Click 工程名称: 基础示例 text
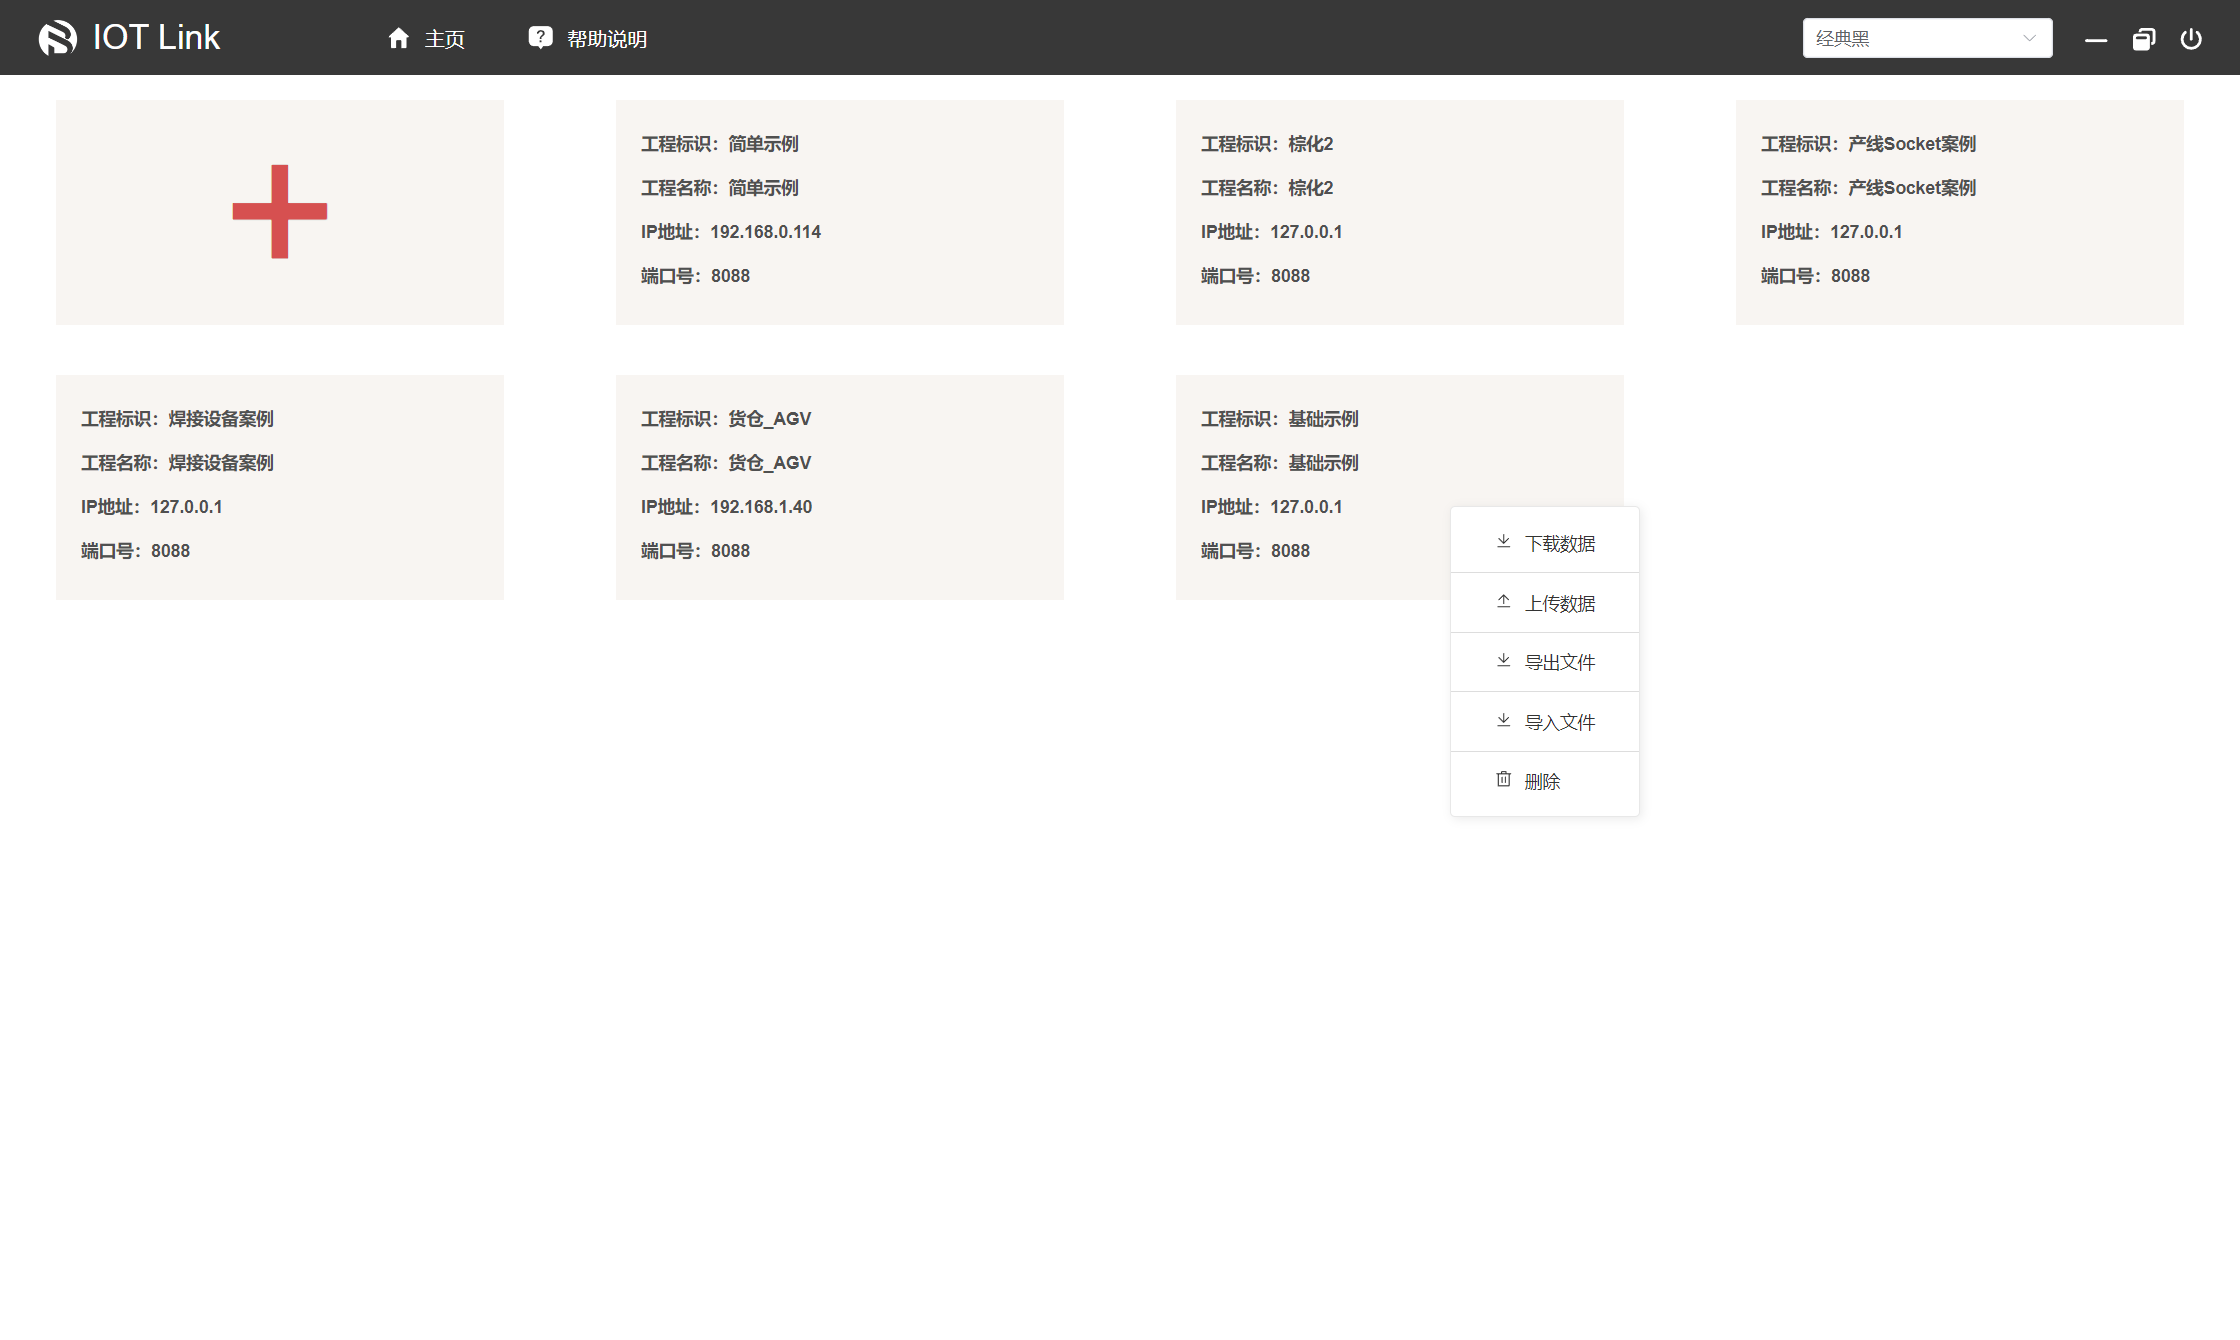The height and width of the screenshot is (1340, 2240). 1279,463
